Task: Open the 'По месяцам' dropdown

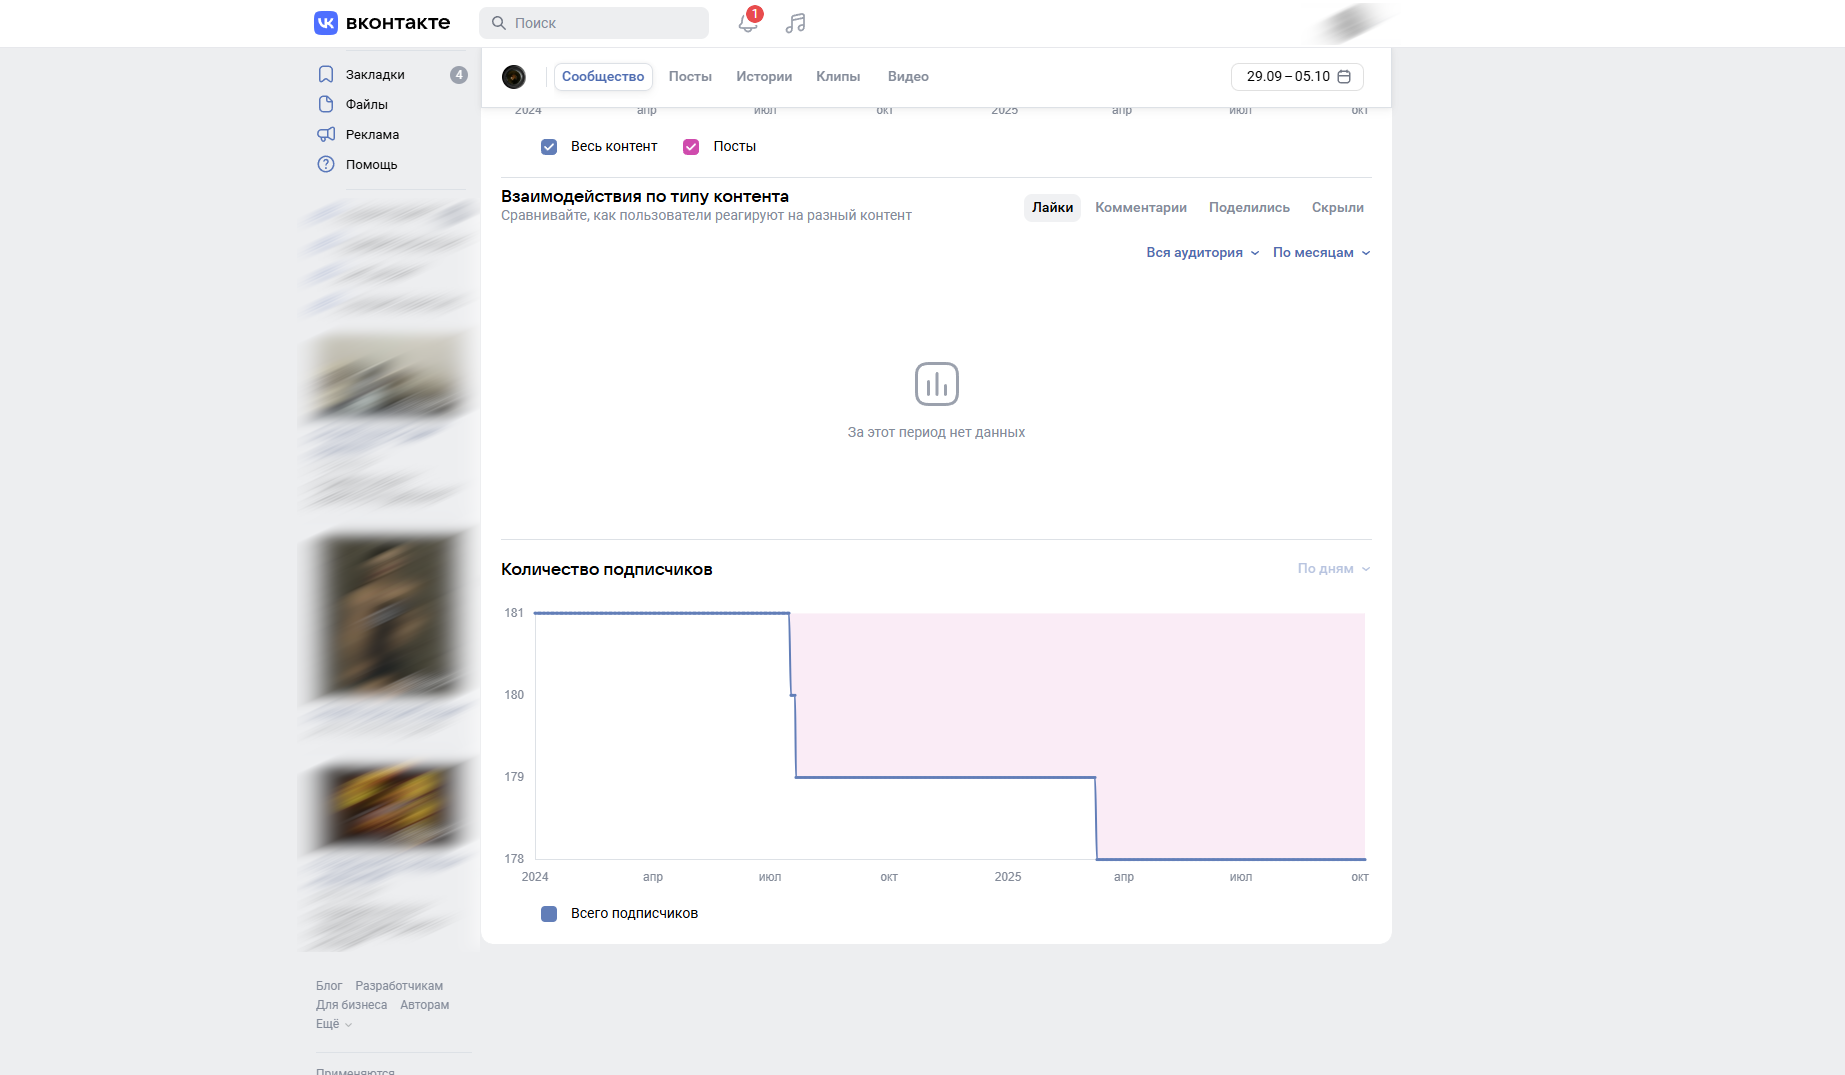Action: click(x=1321, y=253)
